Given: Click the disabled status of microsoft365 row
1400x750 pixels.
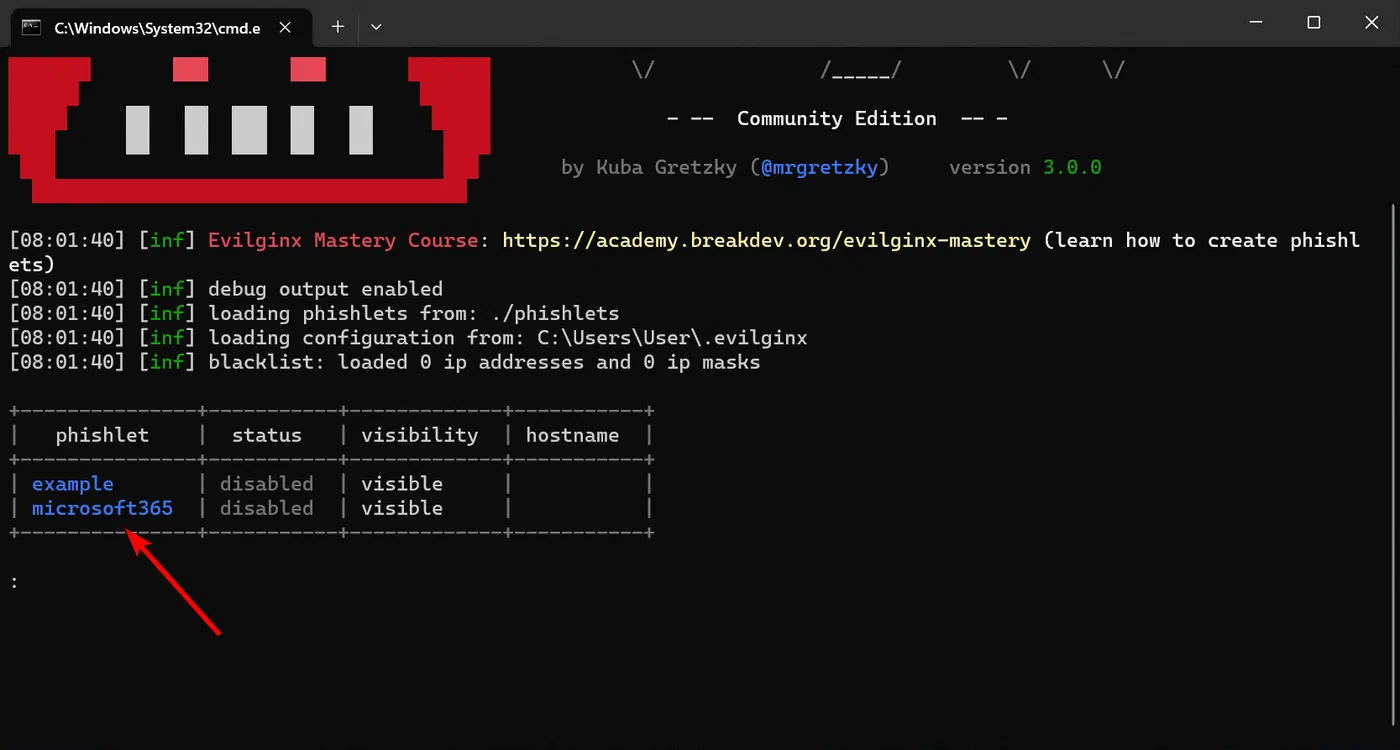Looking at the screenshot, I should click(x=266, y=508).
